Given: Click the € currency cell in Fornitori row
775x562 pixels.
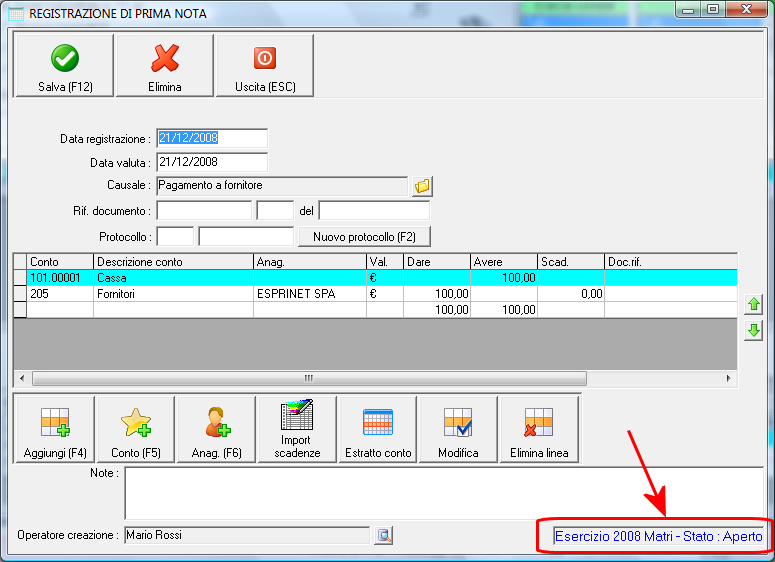Looking at the screenshot, I should point(385,294).
